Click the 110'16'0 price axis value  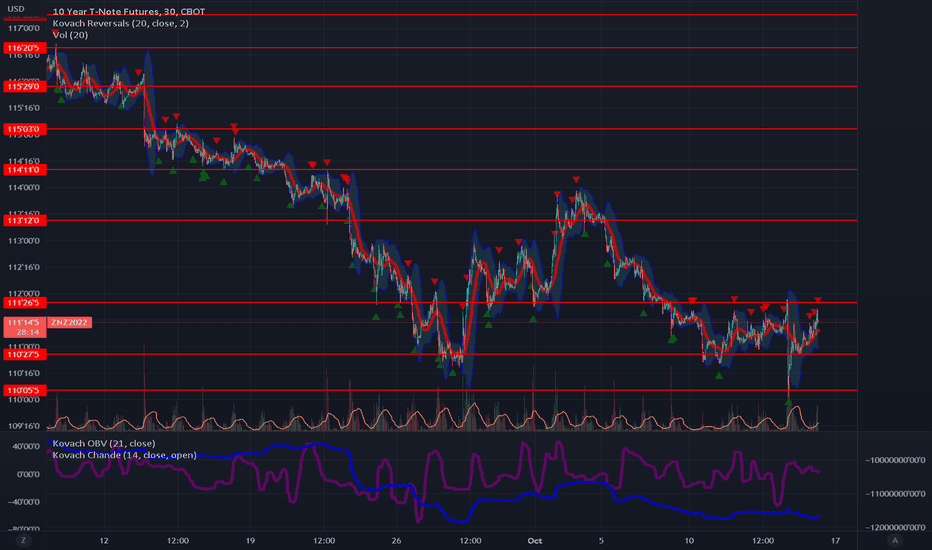[x=24, y=373]
